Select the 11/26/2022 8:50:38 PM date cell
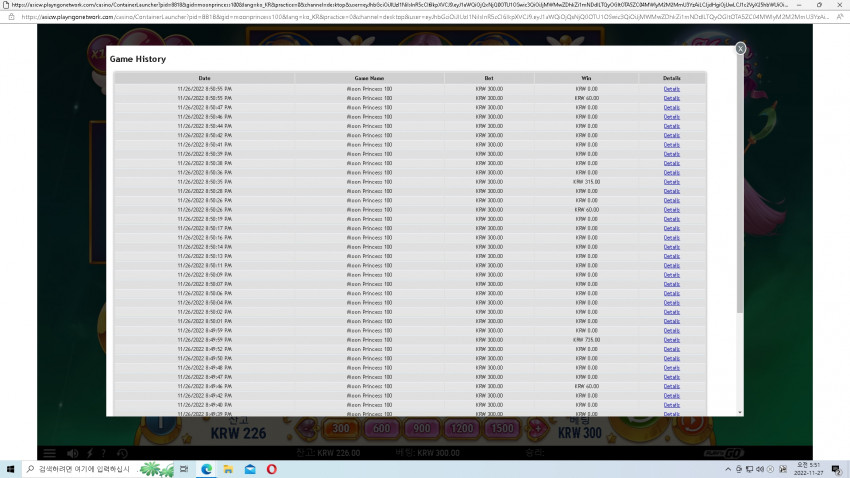The height and width of the screenshot is (478, 850). [204, 163]
